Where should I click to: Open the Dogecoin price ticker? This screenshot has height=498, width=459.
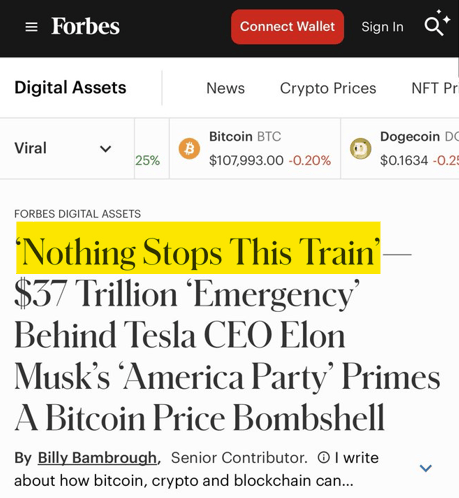(400, 148)
